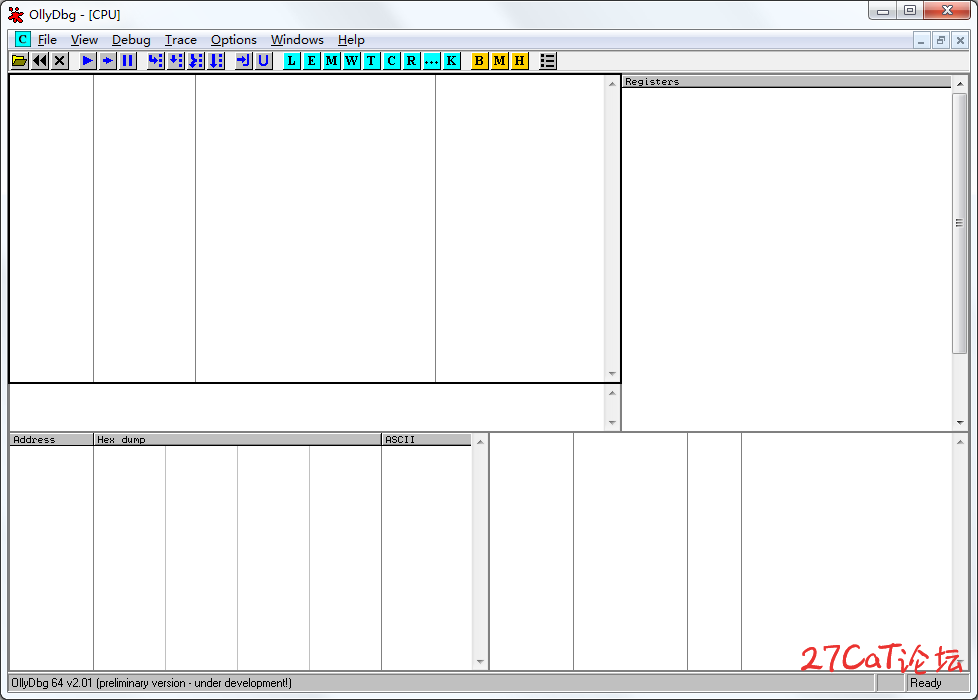
Task: Click the Step into icon
Action: (155, 61)
